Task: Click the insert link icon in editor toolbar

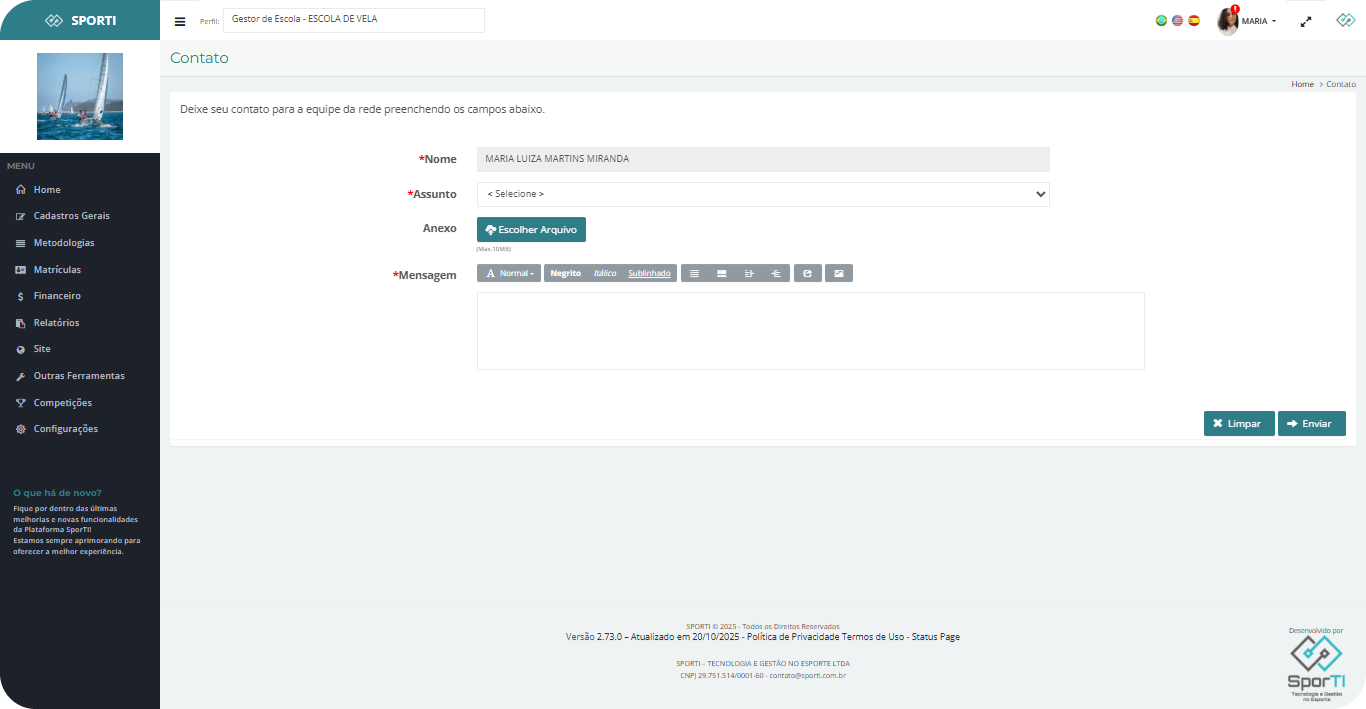Action: pyautogui.click(x=807, y=273)
